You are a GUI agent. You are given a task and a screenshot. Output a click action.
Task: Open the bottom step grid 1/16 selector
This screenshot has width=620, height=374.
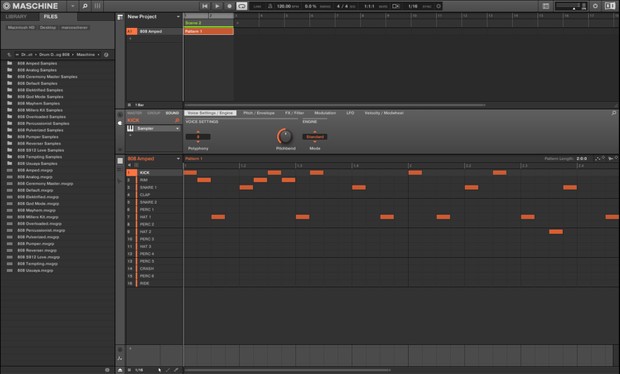click(x=139, y=370)
